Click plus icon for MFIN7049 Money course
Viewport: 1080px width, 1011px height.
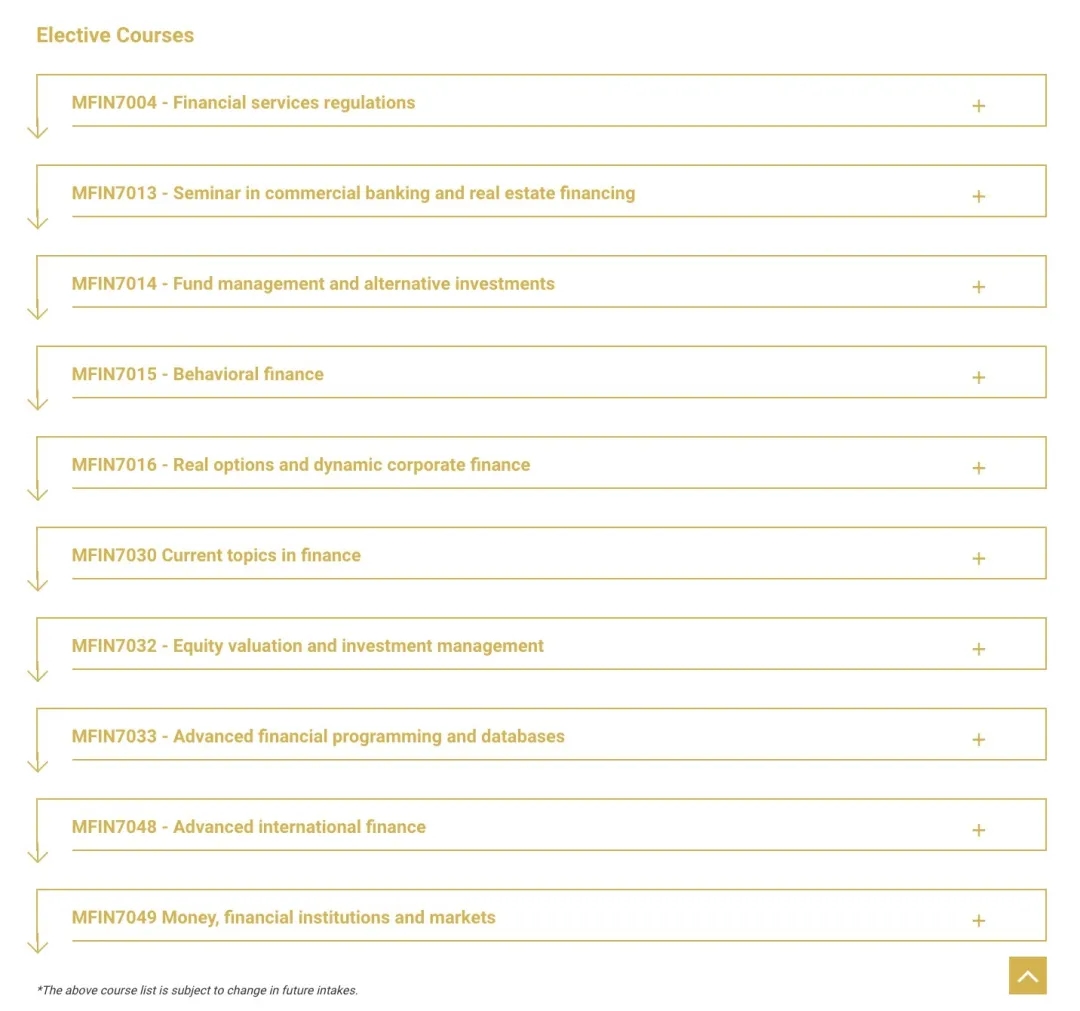tap(978, 921)
